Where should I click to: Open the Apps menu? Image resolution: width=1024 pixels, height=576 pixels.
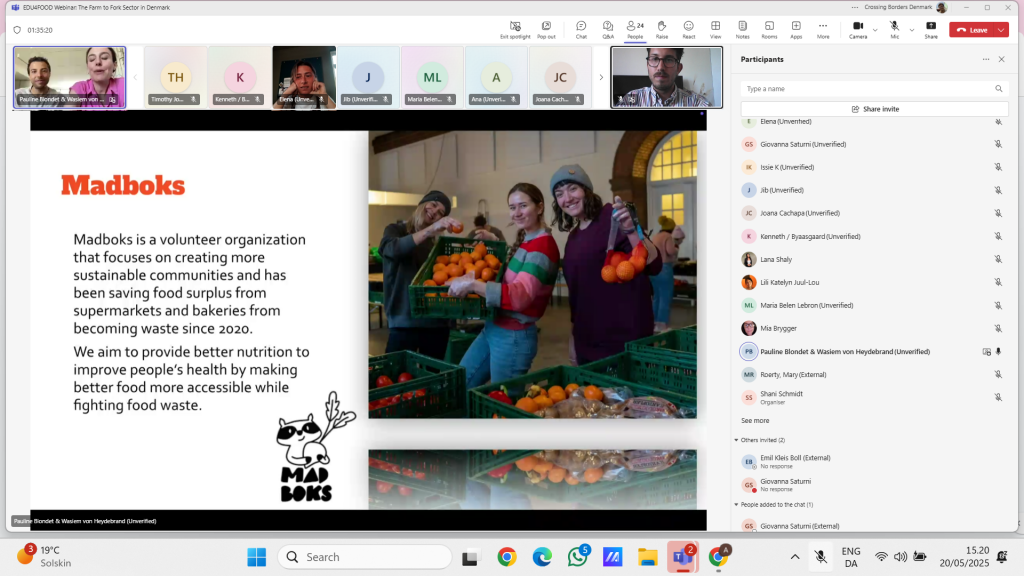point(796,29)
